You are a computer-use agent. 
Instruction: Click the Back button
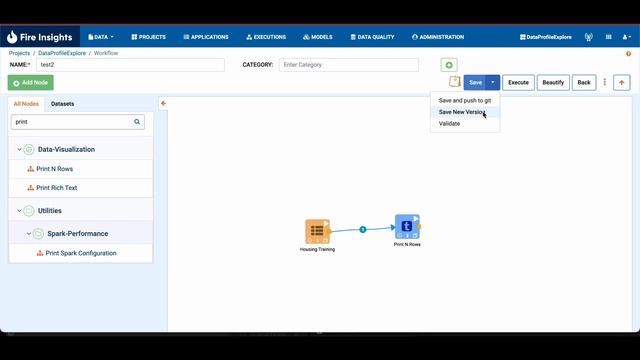[584, 82]
